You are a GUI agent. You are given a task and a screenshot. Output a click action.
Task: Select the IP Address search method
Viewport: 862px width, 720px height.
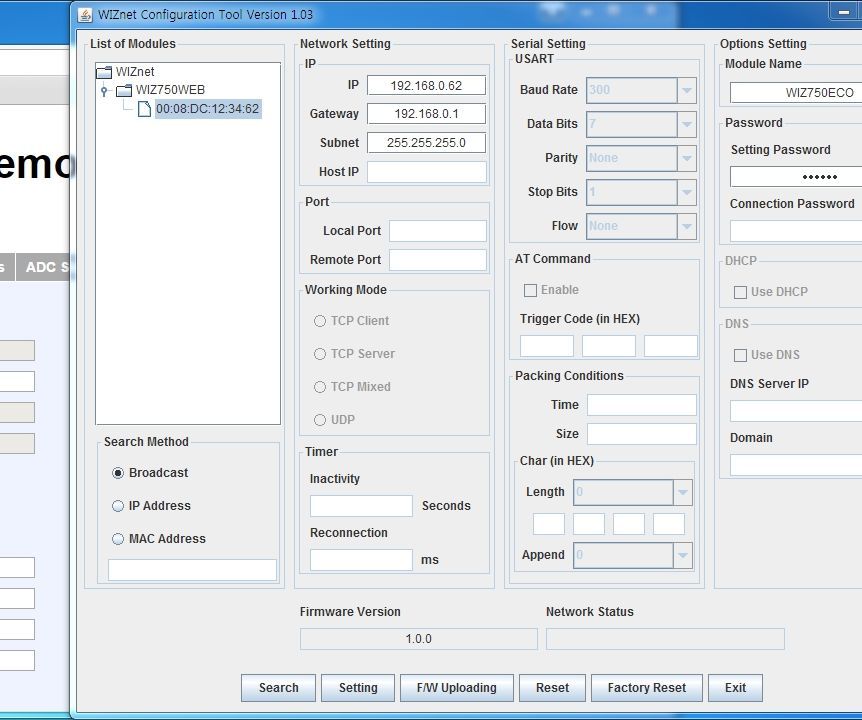coord(118,505)
